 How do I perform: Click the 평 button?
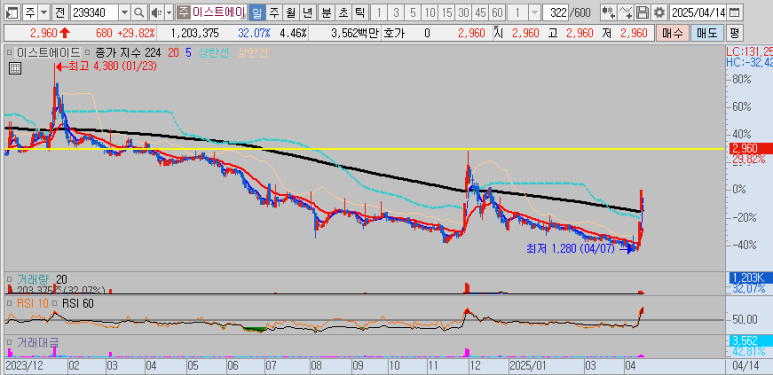click(735, 34)
